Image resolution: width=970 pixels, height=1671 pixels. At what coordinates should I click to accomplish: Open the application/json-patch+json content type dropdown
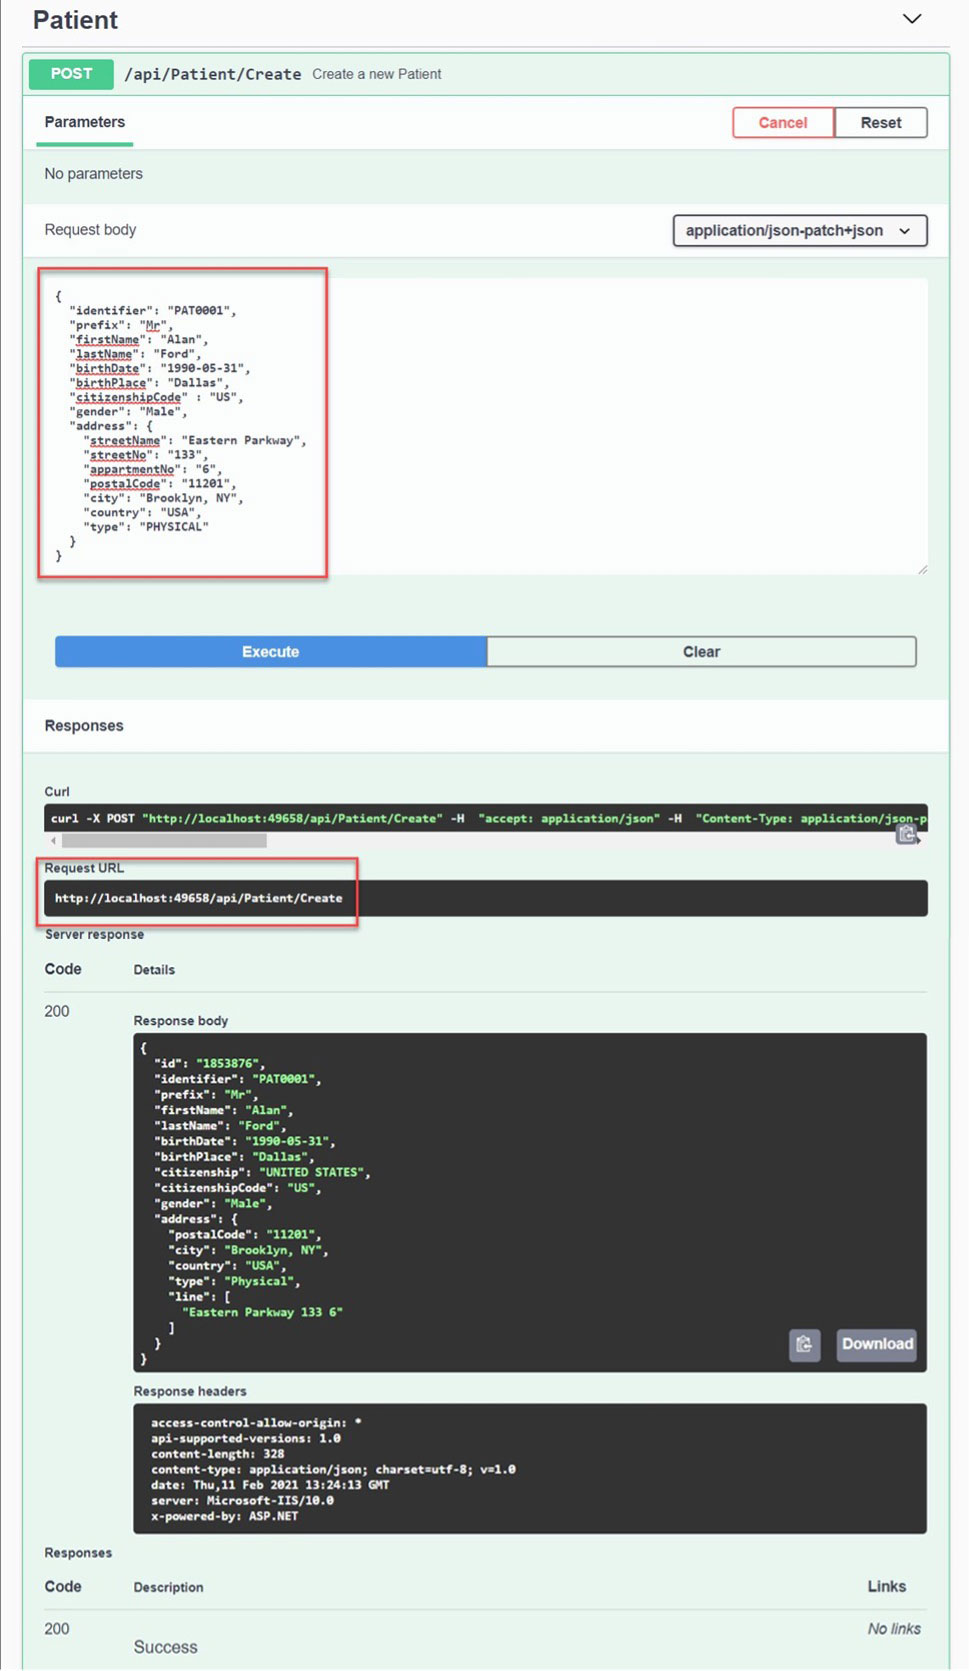pyautogui.click(x=800, y=231)
